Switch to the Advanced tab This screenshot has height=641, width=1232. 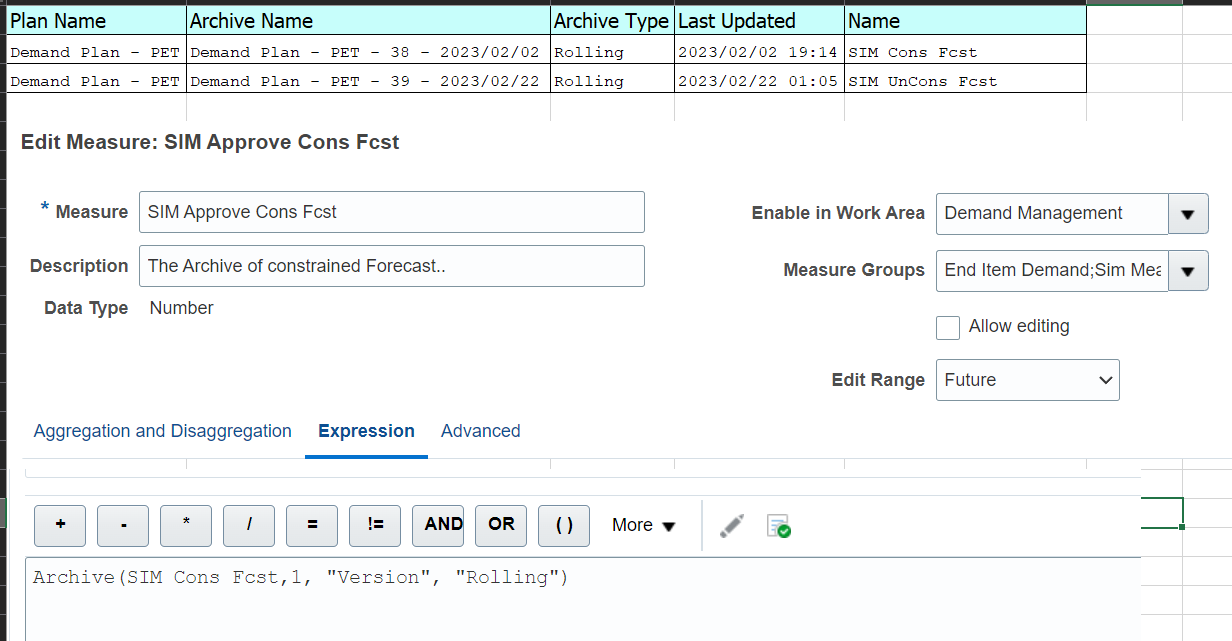tap(480, 431)
